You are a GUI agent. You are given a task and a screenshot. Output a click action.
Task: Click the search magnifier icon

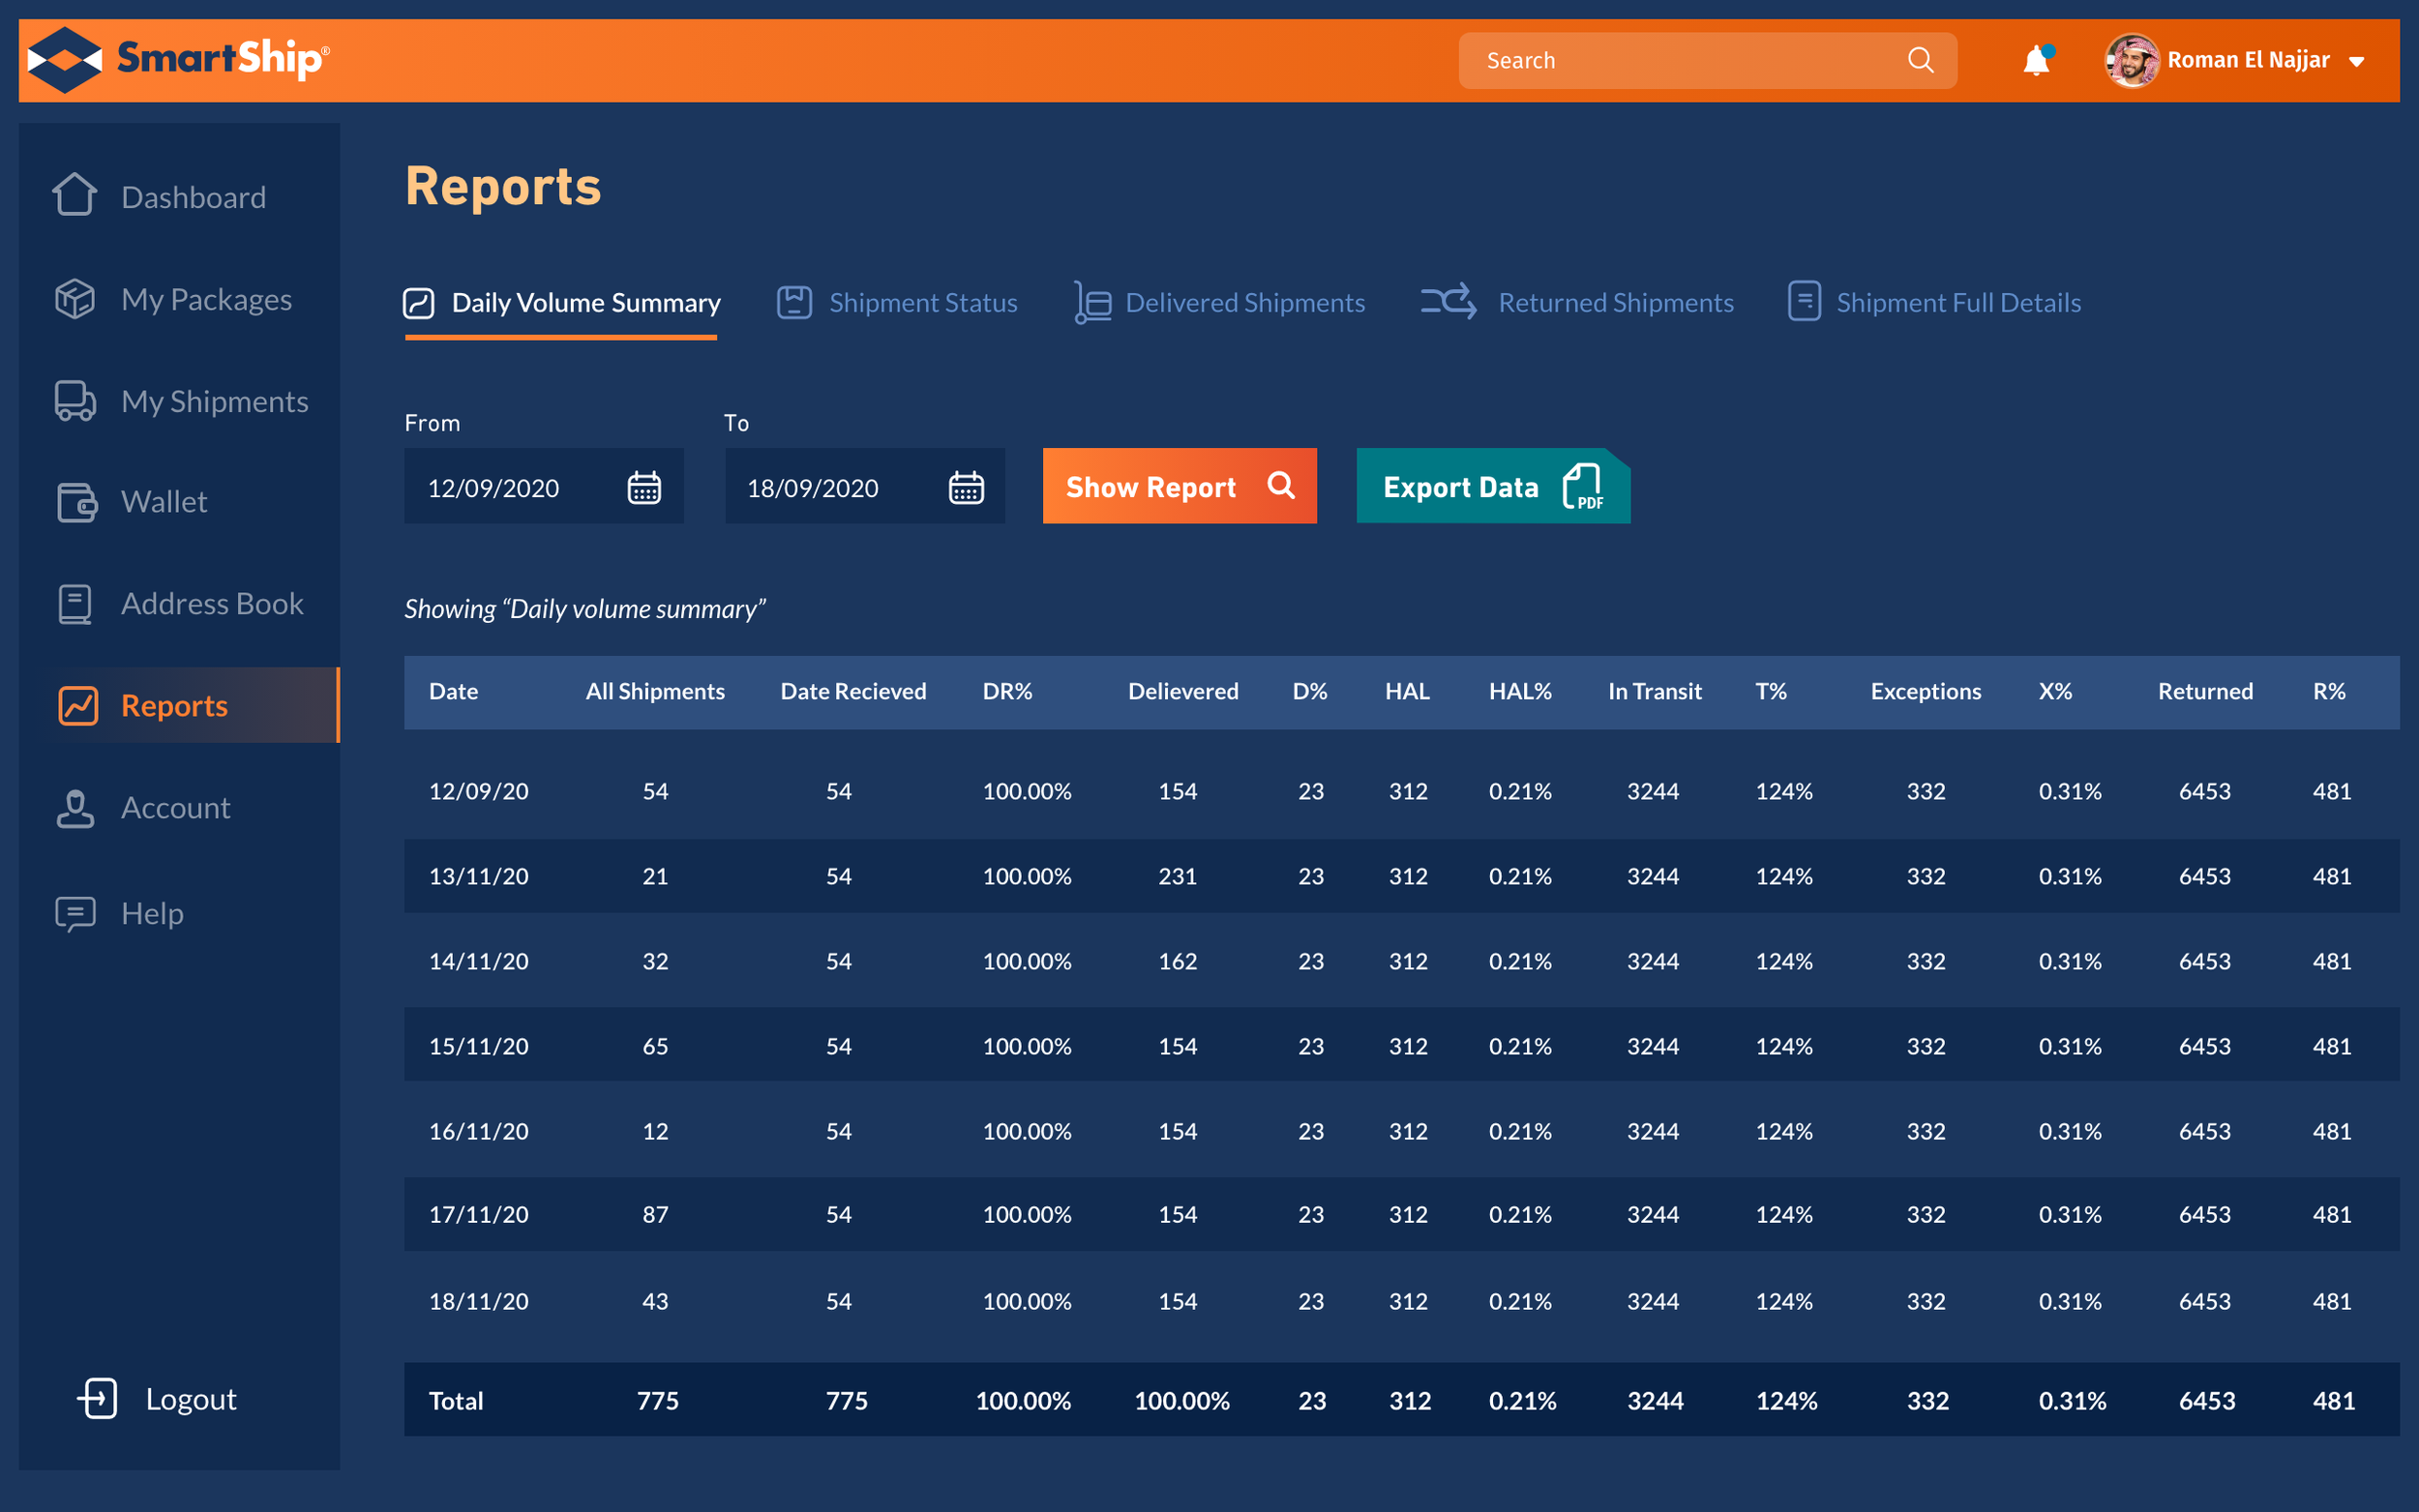point(1920,60)
